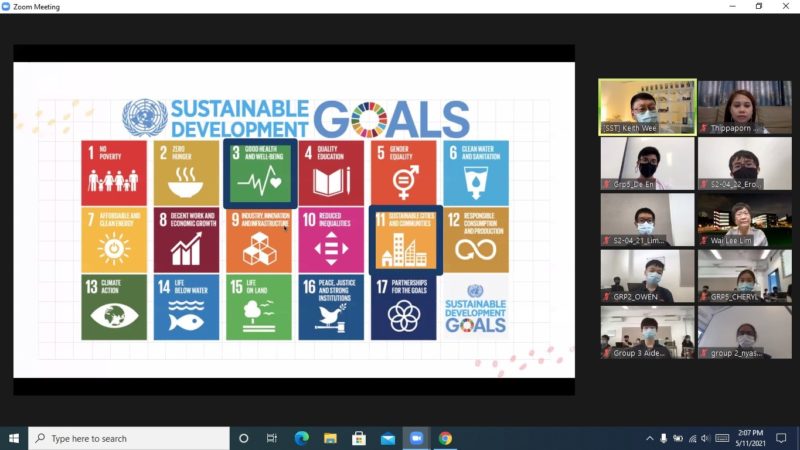Select the GRP5_CHERYL video tile

coord(744,276)
